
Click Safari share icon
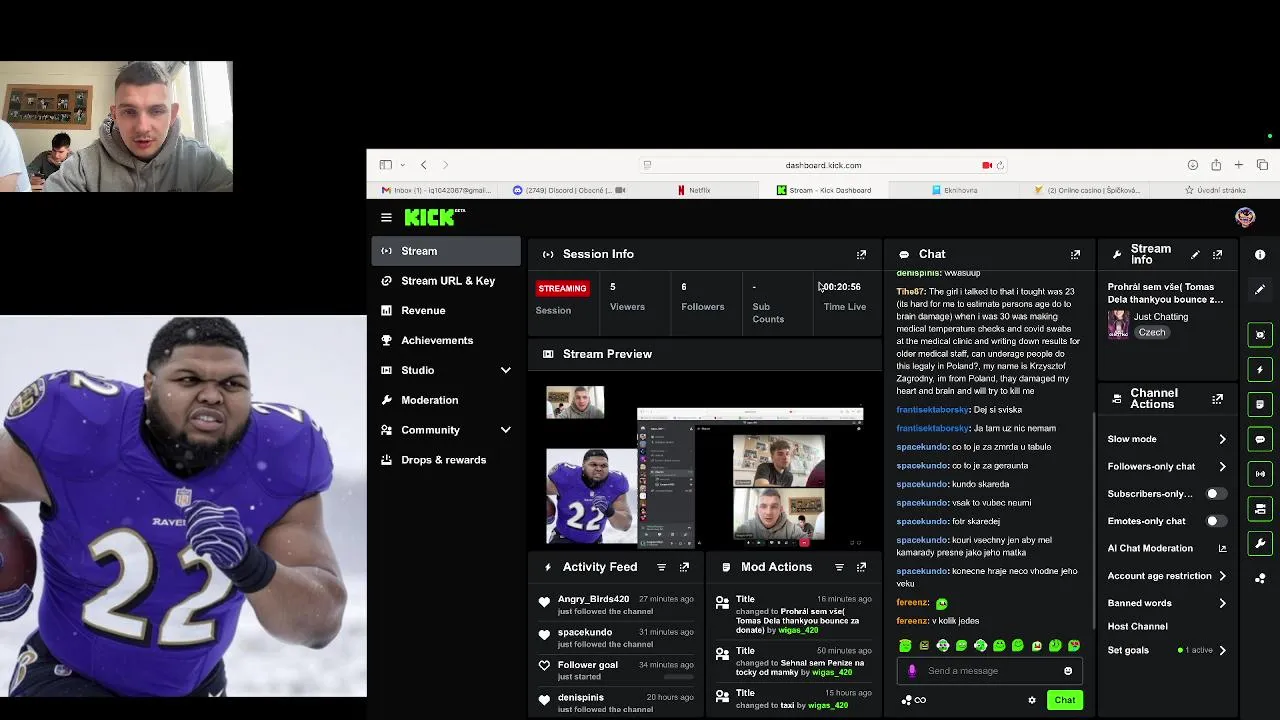point(1216,165)
